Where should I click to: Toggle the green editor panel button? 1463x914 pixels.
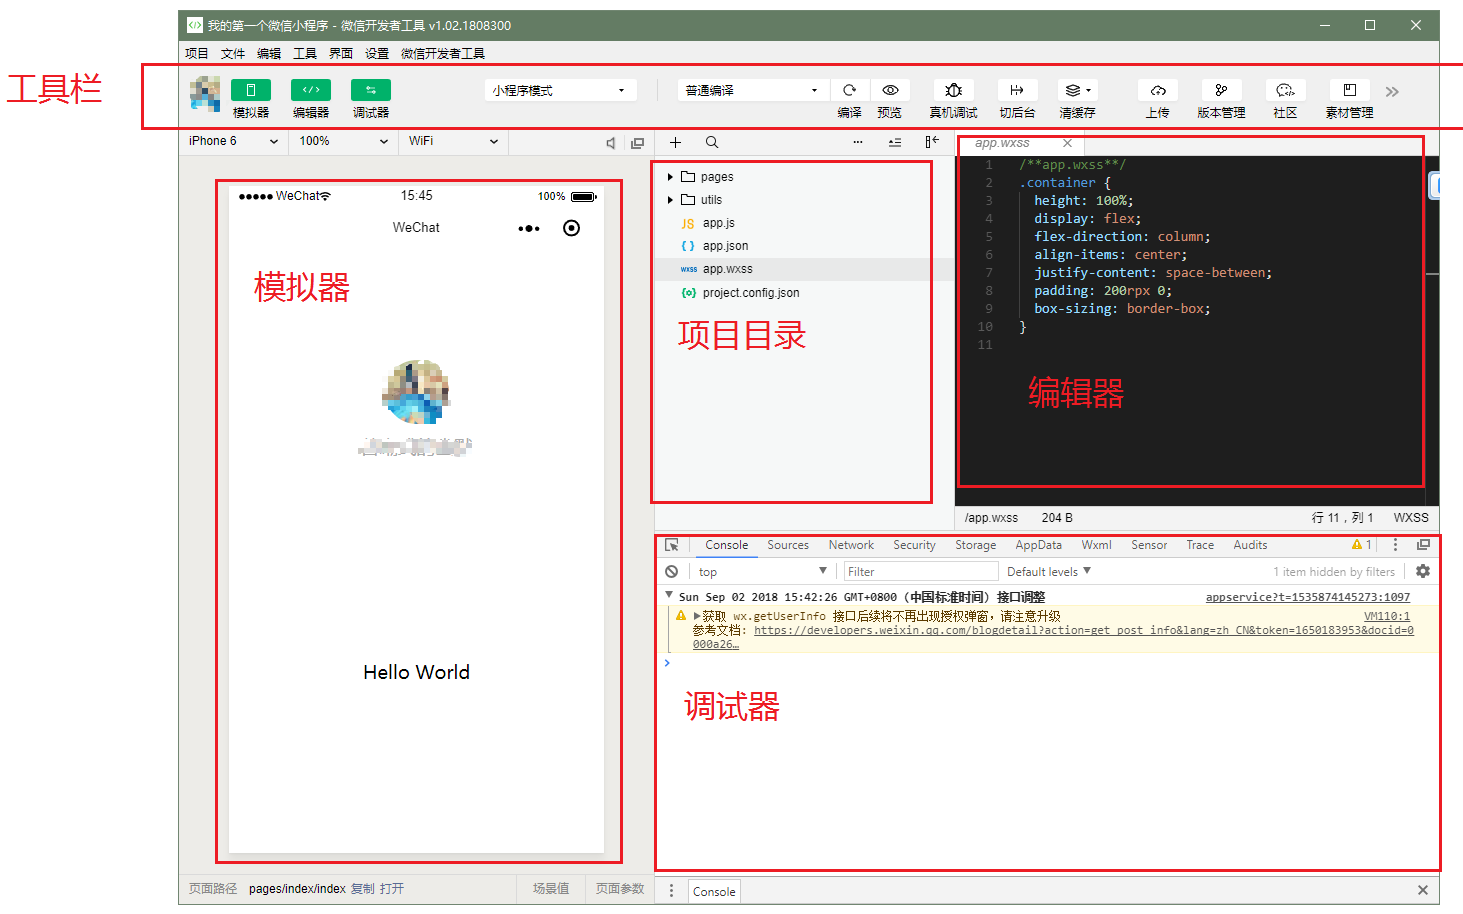coord(311,90)
